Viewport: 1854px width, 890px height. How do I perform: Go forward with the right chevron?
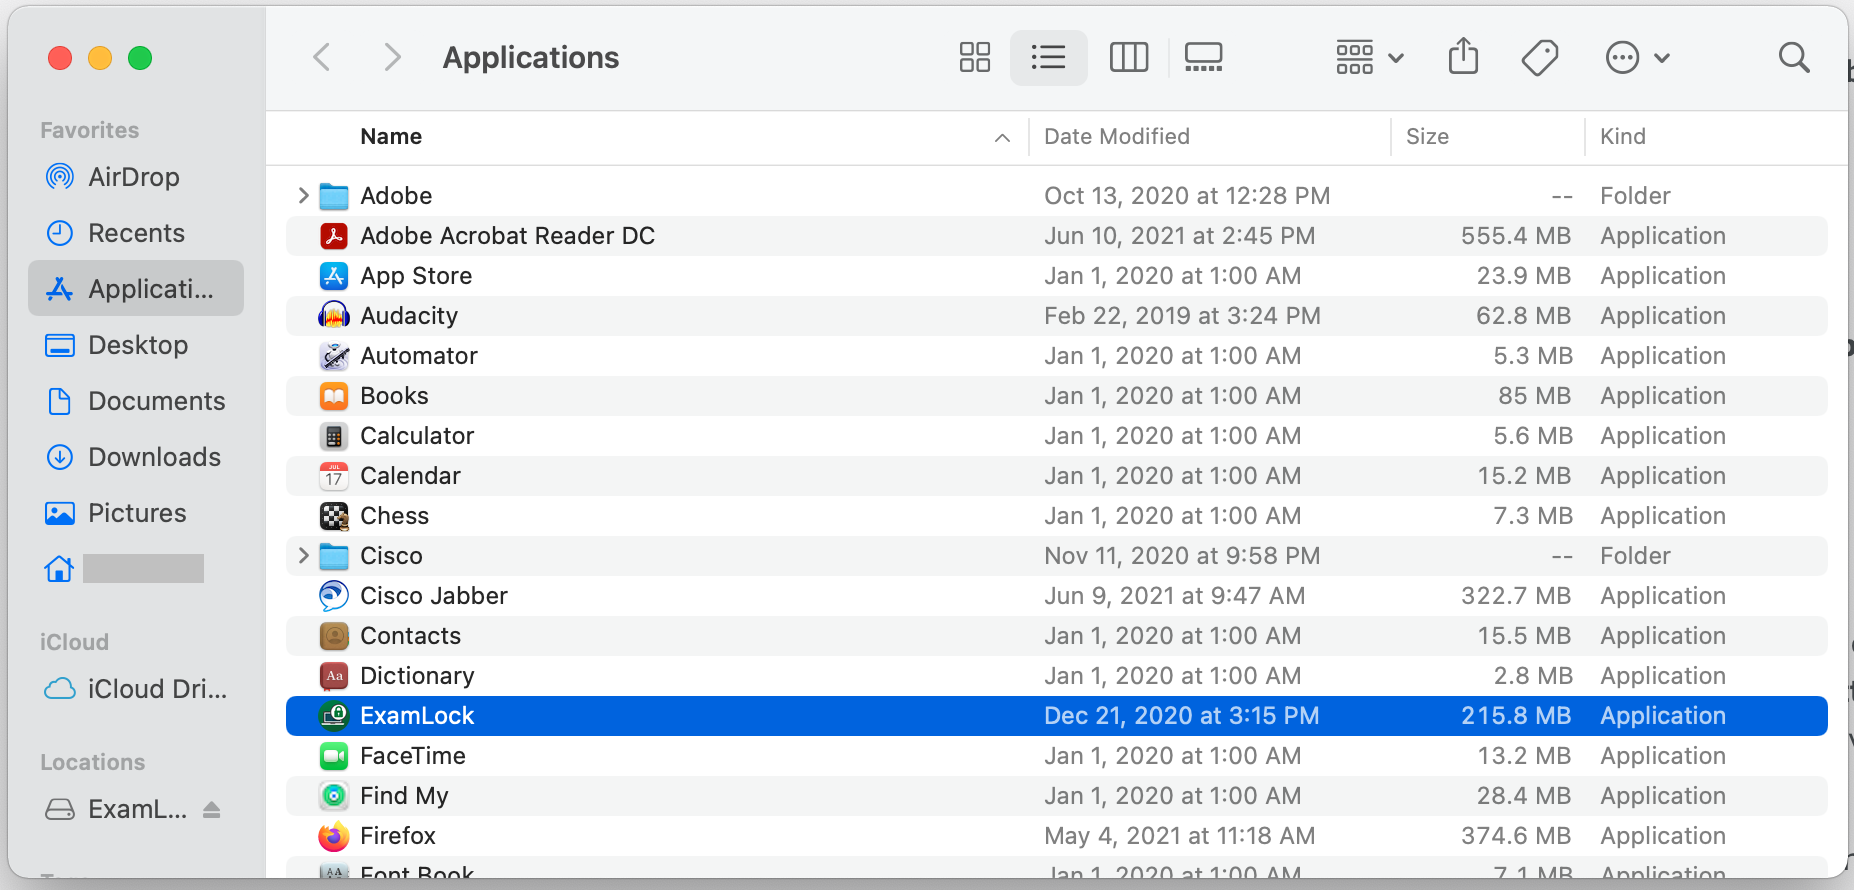point(392,57)
